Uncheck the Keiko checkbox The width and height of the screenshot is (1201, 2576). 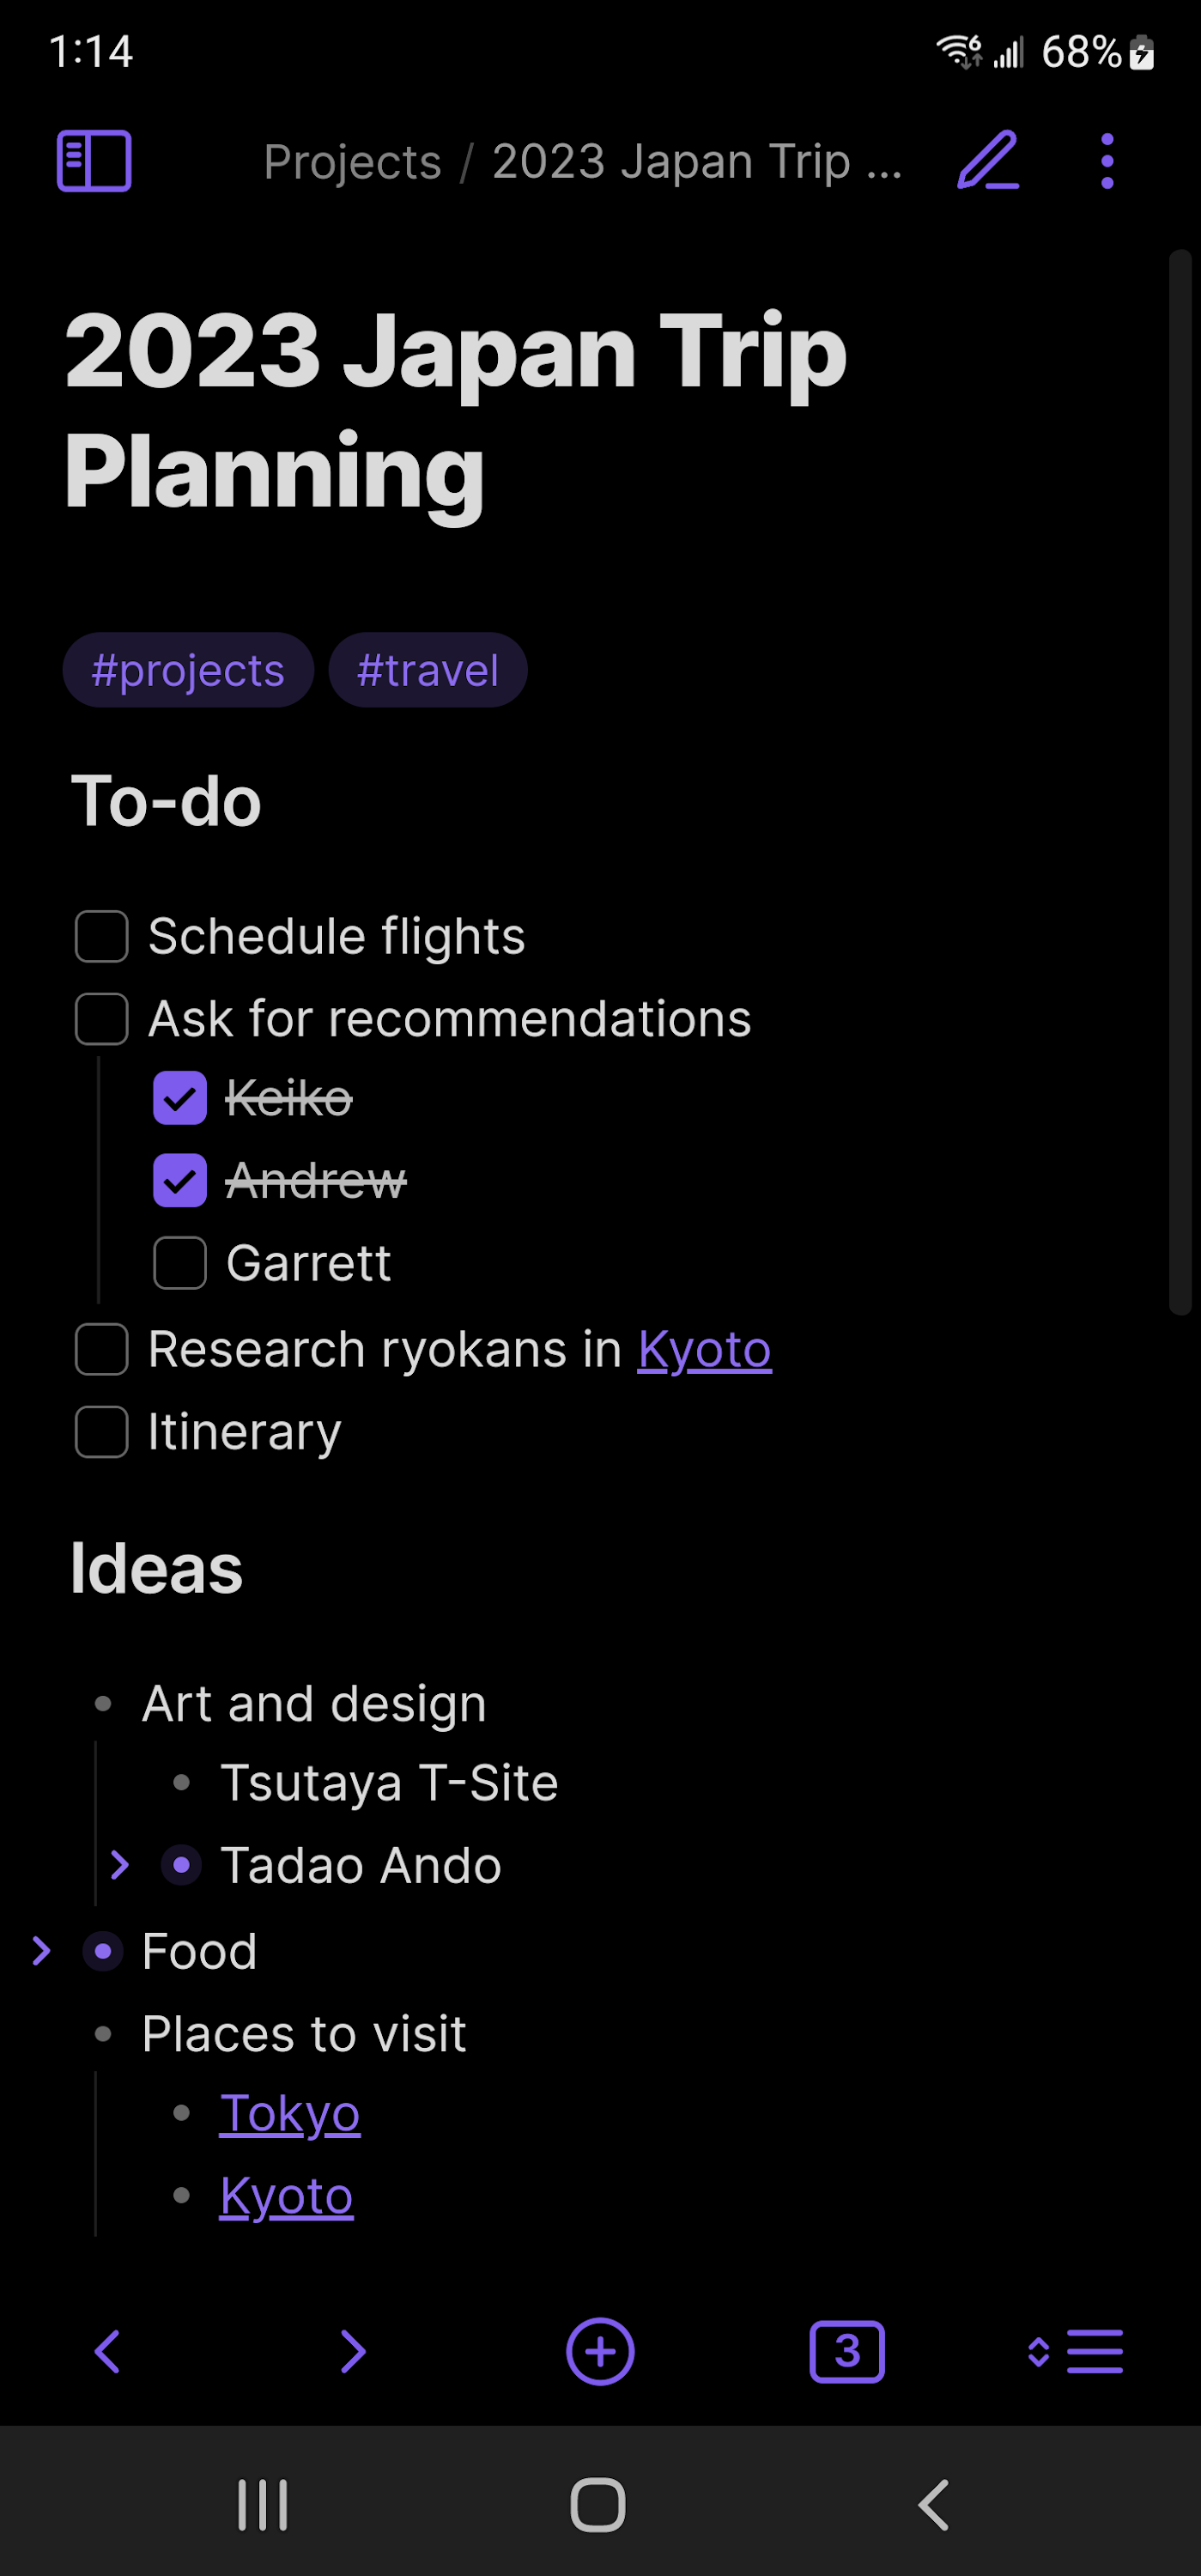point(180,1098)
